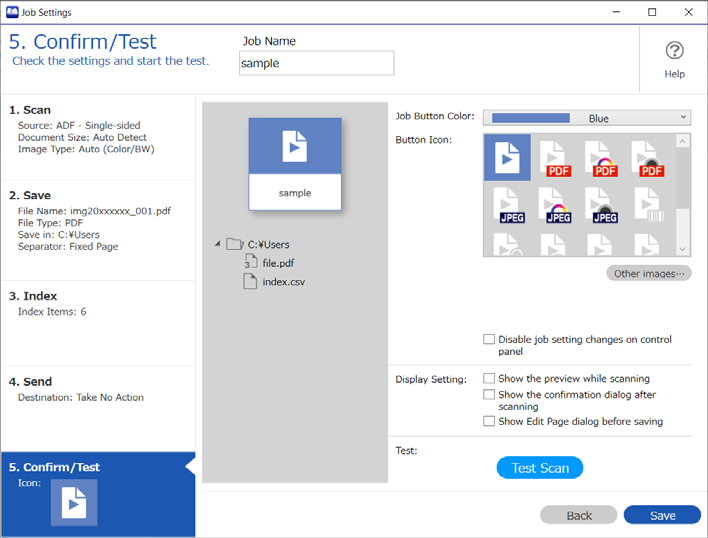Start the Test Scan
The width and height of the screenshot is (708, 538).
point(540,468)
